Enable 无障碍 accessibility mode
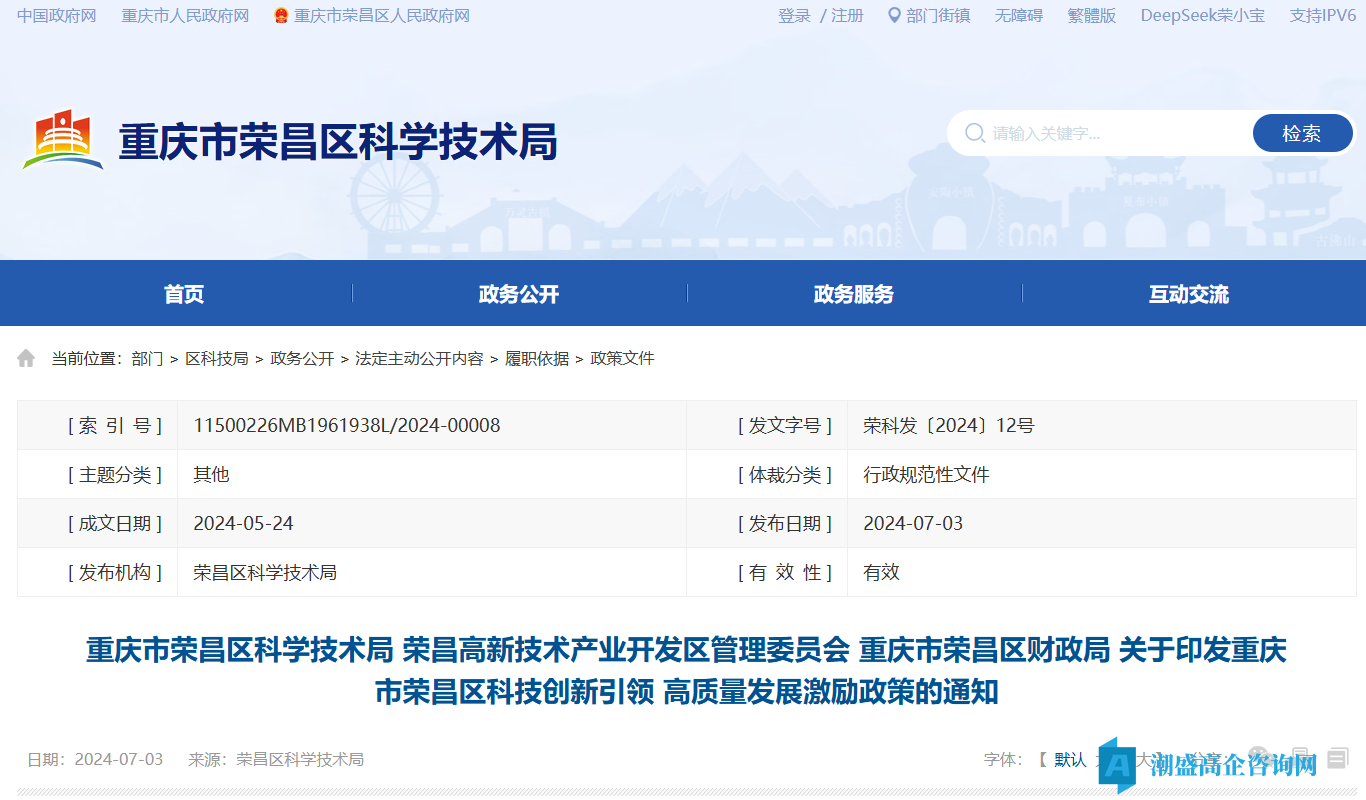 [x=1019, y=15]
